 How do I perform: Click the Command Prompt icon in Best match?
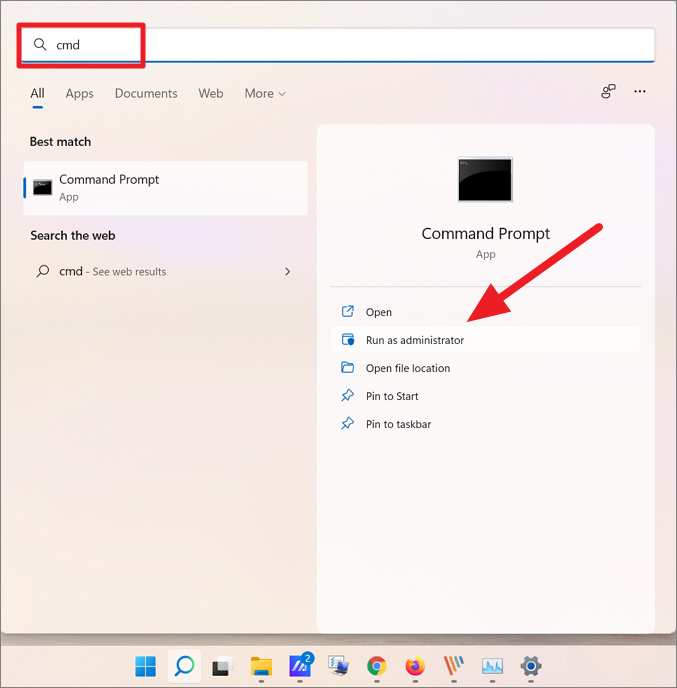(x=43, y=188)
